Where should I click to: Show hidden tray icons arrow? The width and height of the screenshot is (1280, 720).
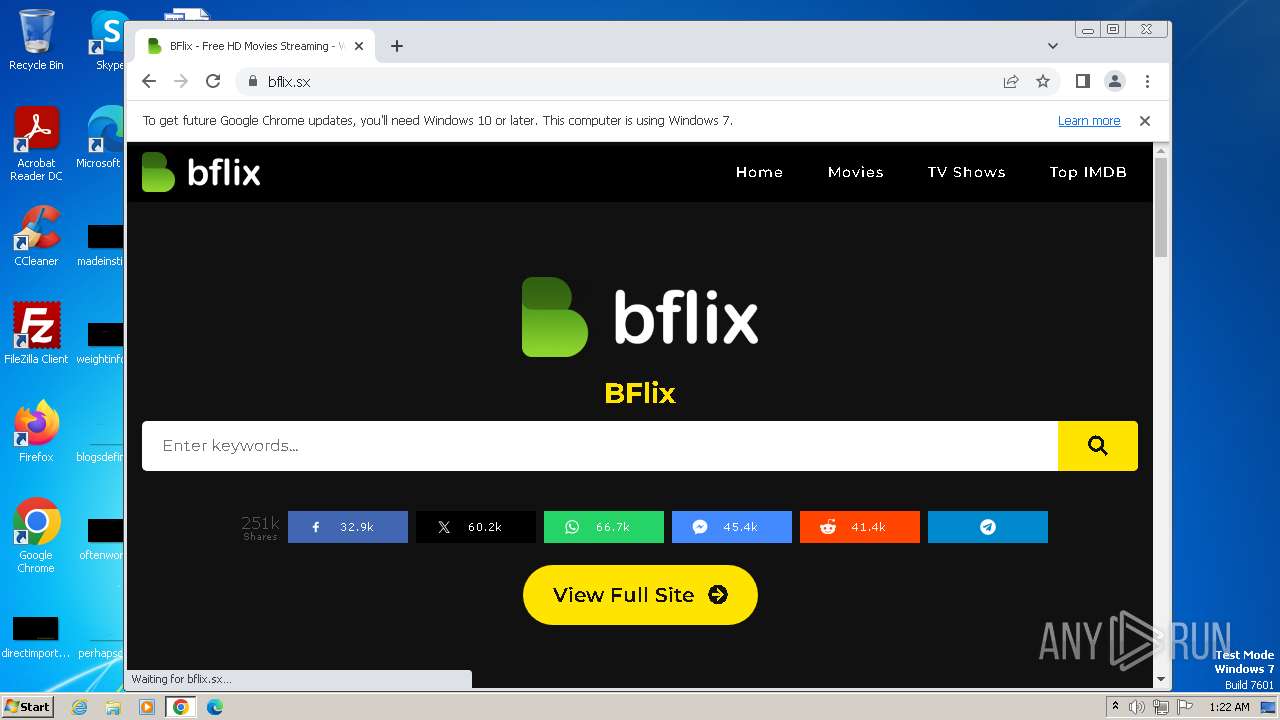pyautogui.click(x=1115, y=707)
